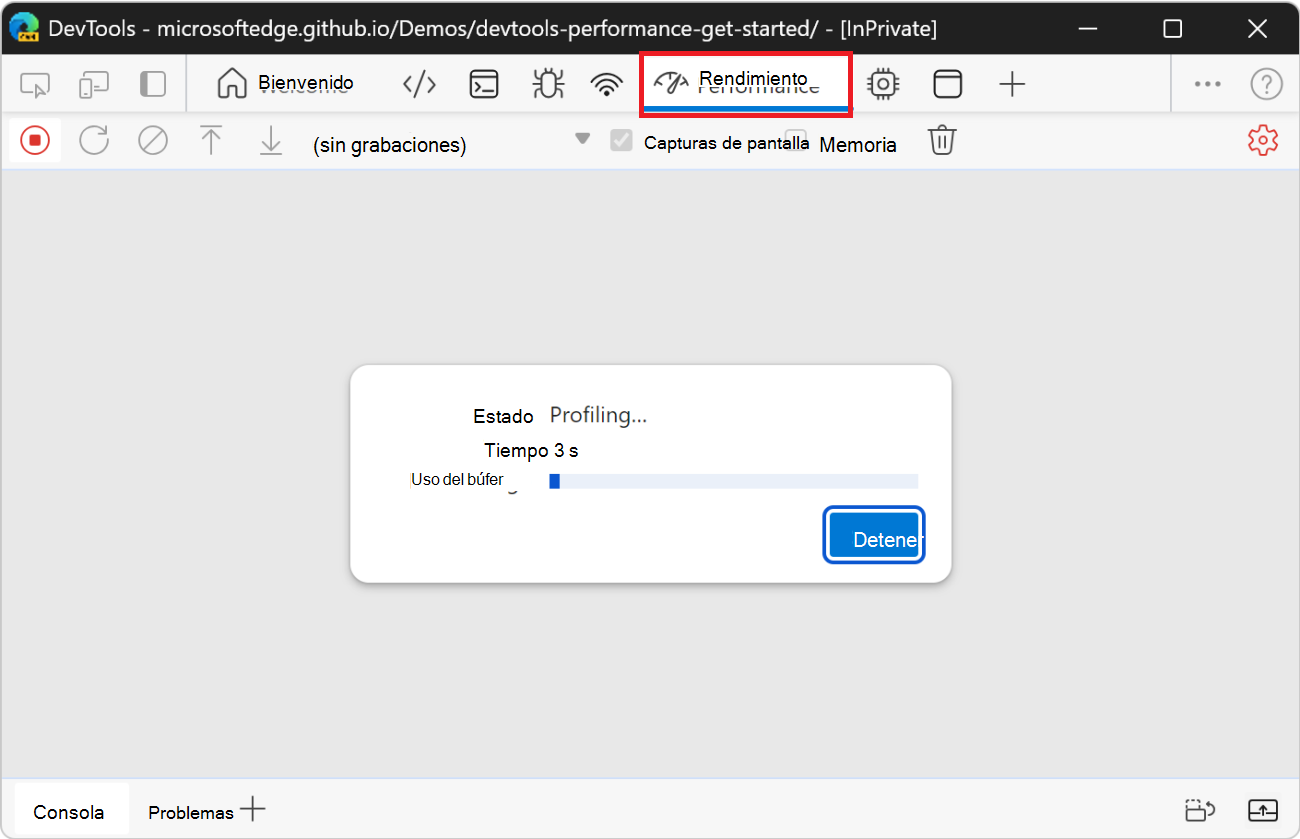Click the Detener button
The image size is (1300, 839).
click(x=874, y=535)
